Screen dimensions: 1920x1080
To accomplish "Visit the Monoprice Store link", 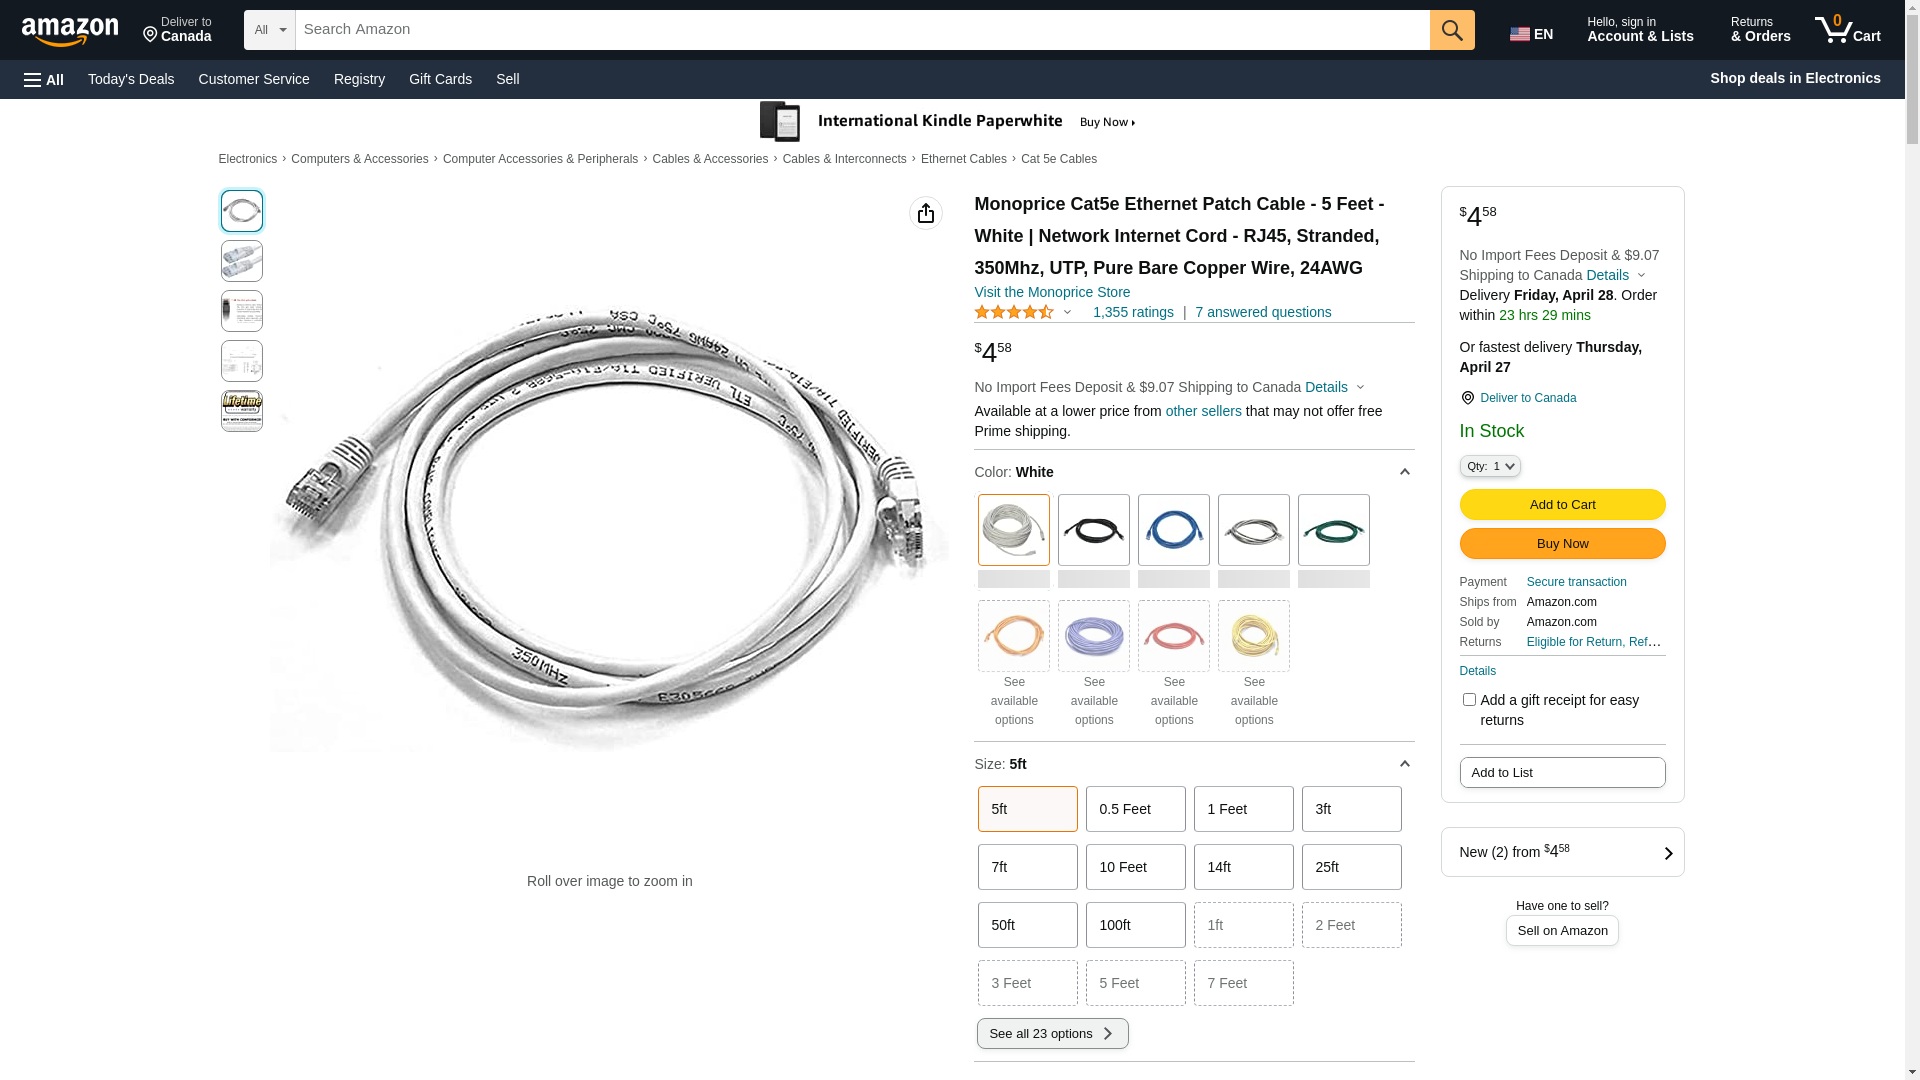I will [1052, 292].
